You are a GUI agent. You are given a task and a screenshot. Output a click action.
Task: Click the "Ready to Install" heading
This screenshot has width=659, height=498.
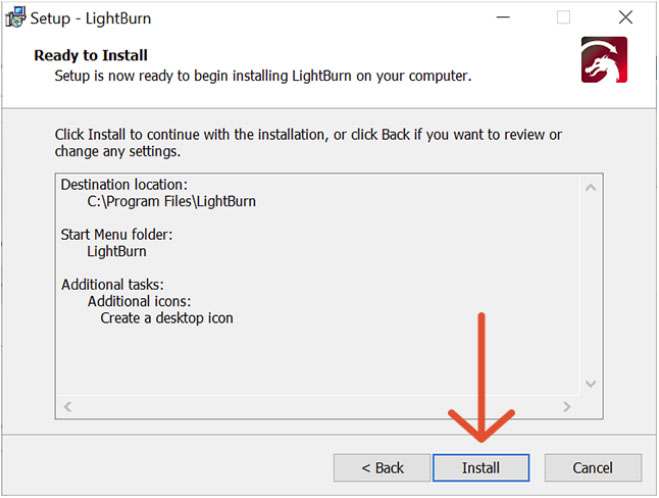91,55
